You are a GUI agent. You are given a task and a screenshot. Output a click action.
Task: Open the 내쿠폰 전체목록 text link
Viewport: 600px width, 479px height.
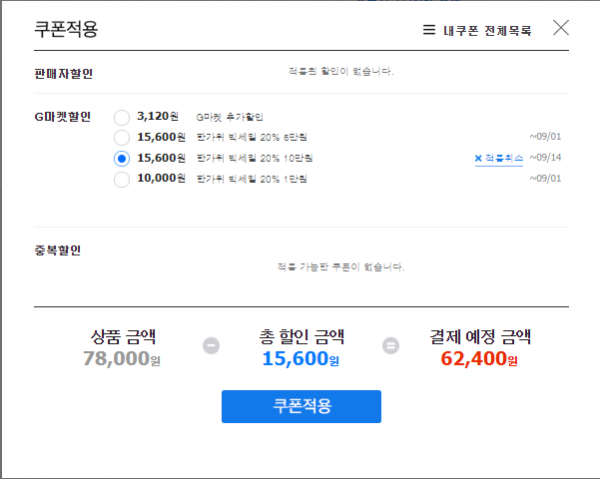pos(487,30)
